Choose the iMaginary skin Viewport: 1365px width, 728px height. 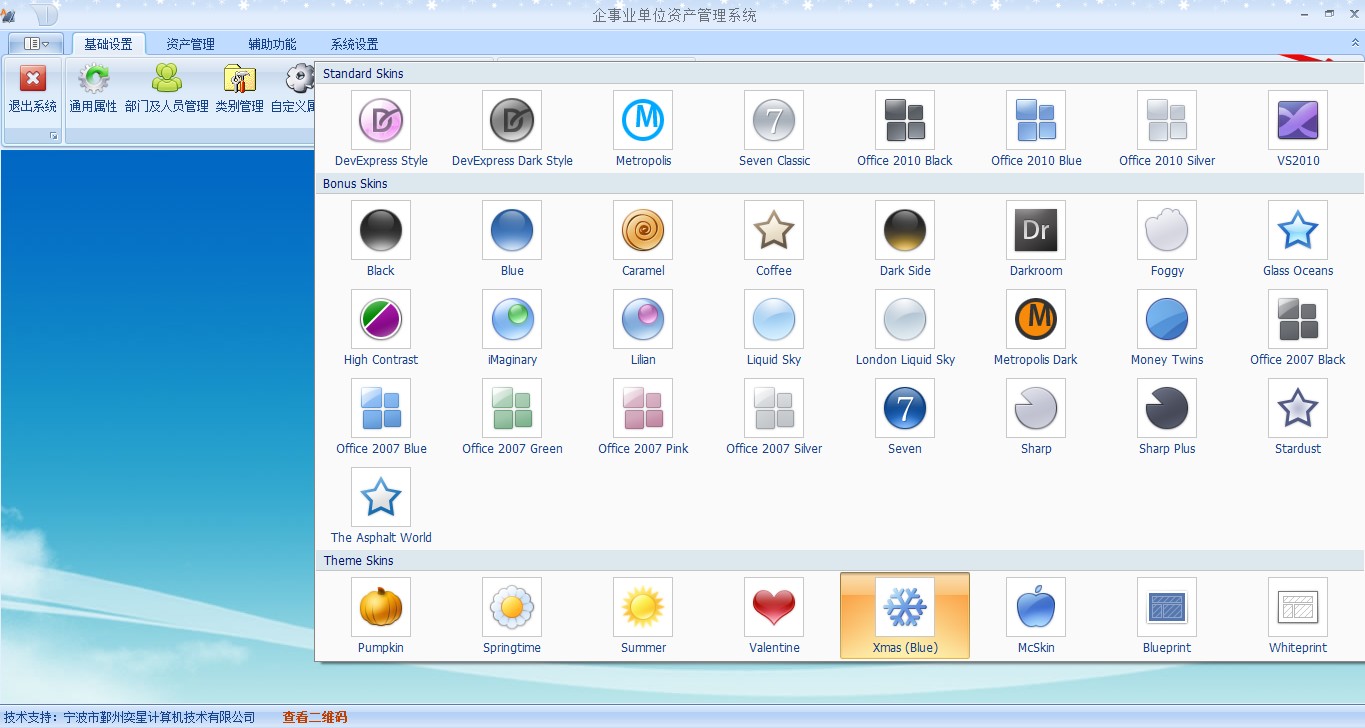(x=512, y=328)
